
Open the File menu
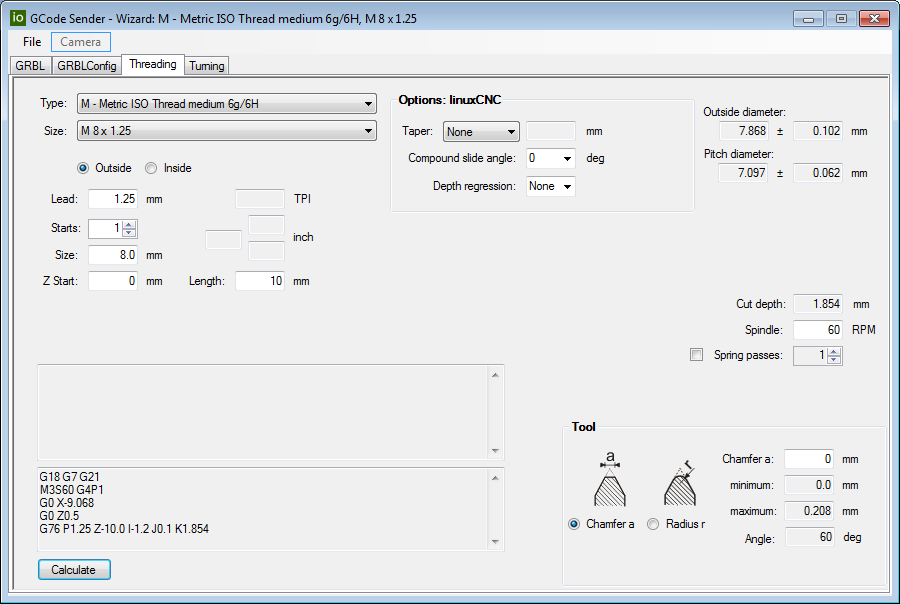point(32,42)
